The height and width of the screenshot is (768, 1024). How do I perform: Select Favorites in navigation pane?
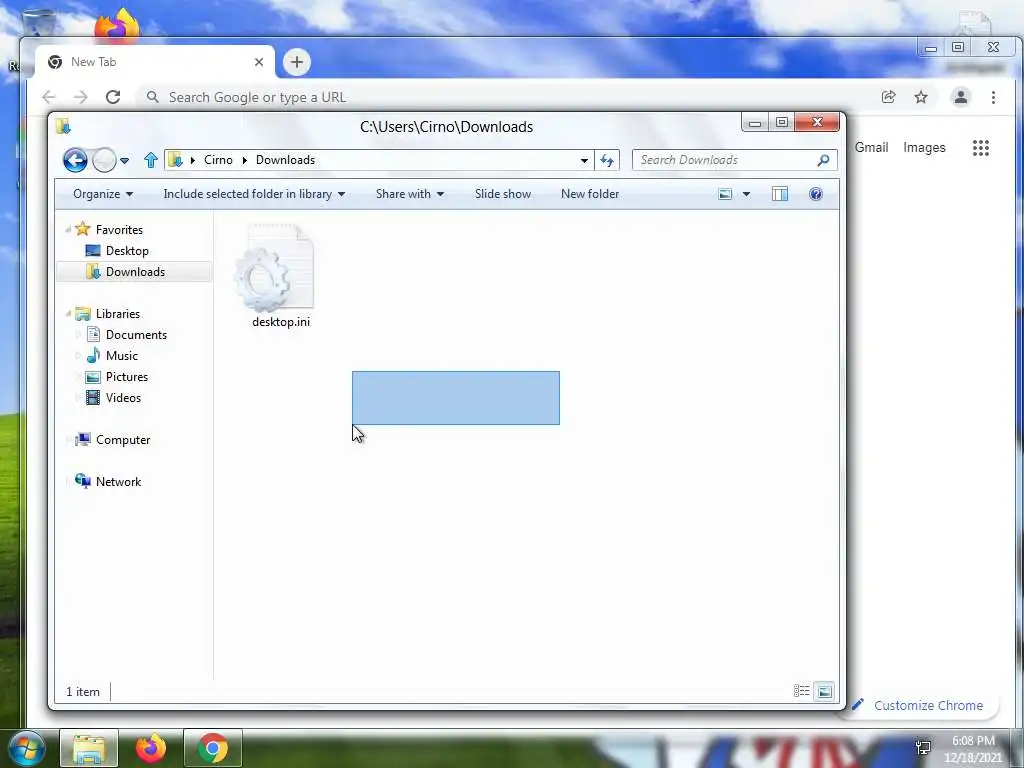119,229
